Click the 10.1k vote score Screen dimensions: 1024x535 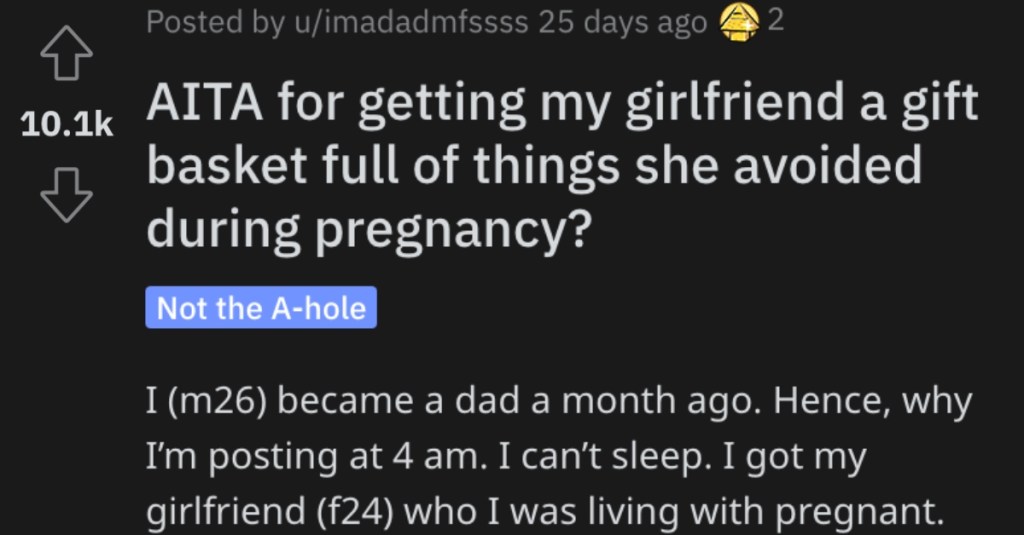(67, 124)
